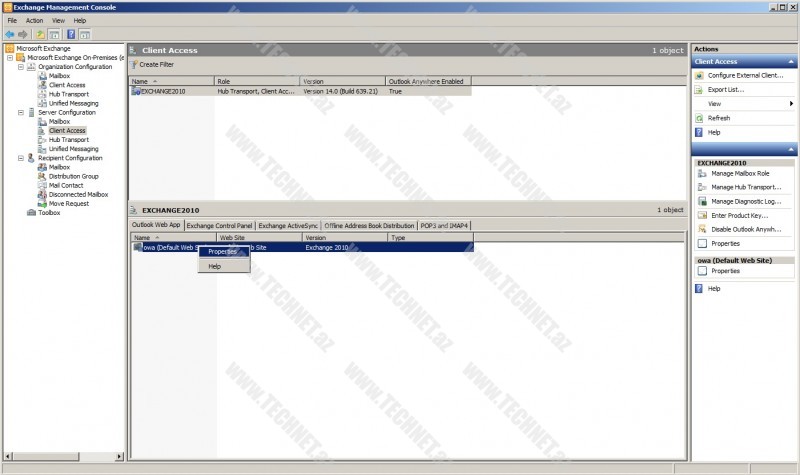Switch to the Exchange ActiveSync tab

[x=288, y=226]
